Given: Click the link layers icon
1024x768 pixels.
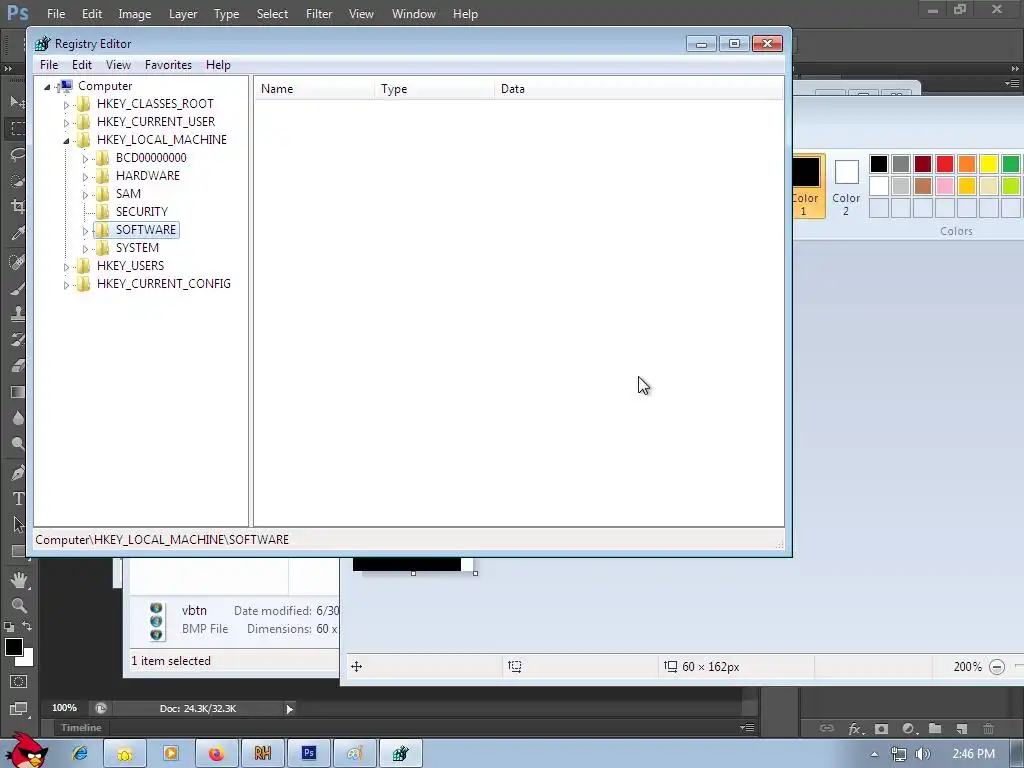Looking at the screenshot, I should [x=827, y=728].
